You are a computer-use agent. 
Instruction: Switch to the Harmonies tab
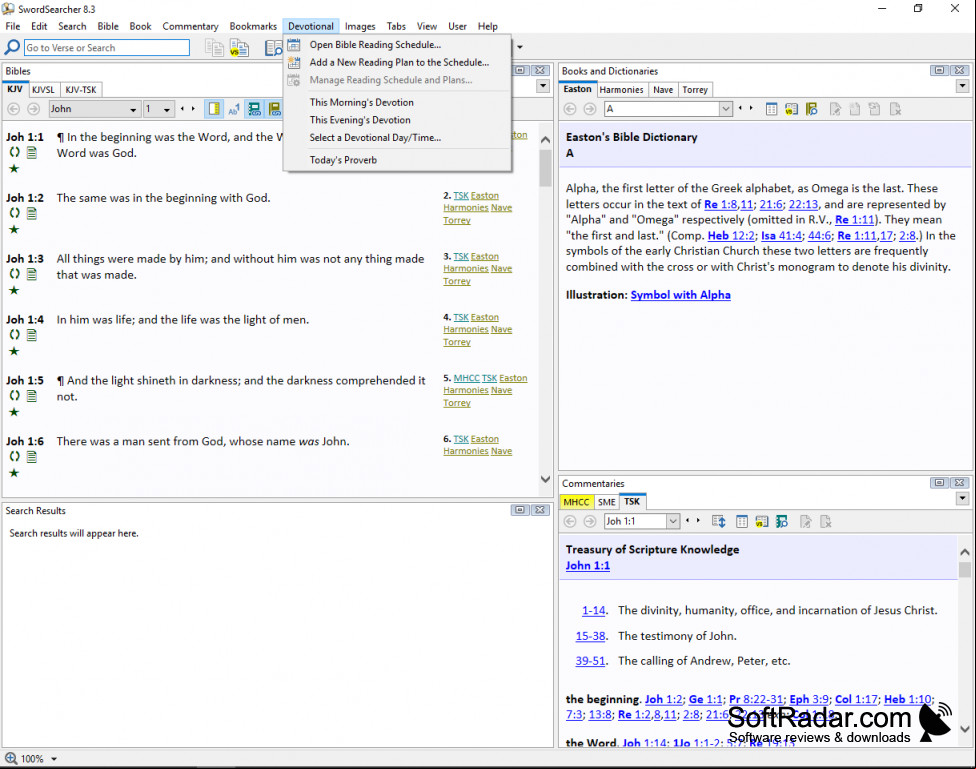[621, 90]
